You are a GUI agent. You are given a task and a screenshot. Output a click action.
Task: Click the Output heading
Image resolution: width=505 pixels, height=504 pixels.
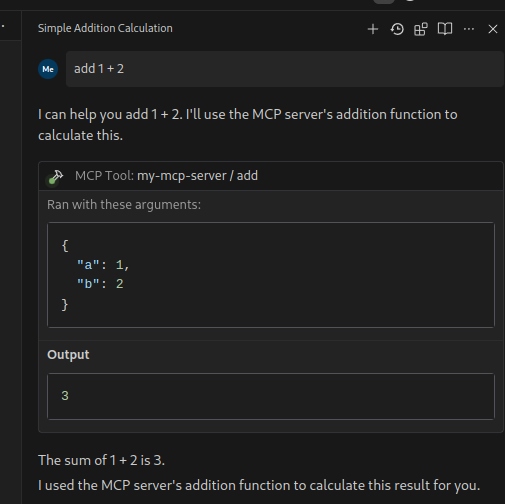(68, 355)
